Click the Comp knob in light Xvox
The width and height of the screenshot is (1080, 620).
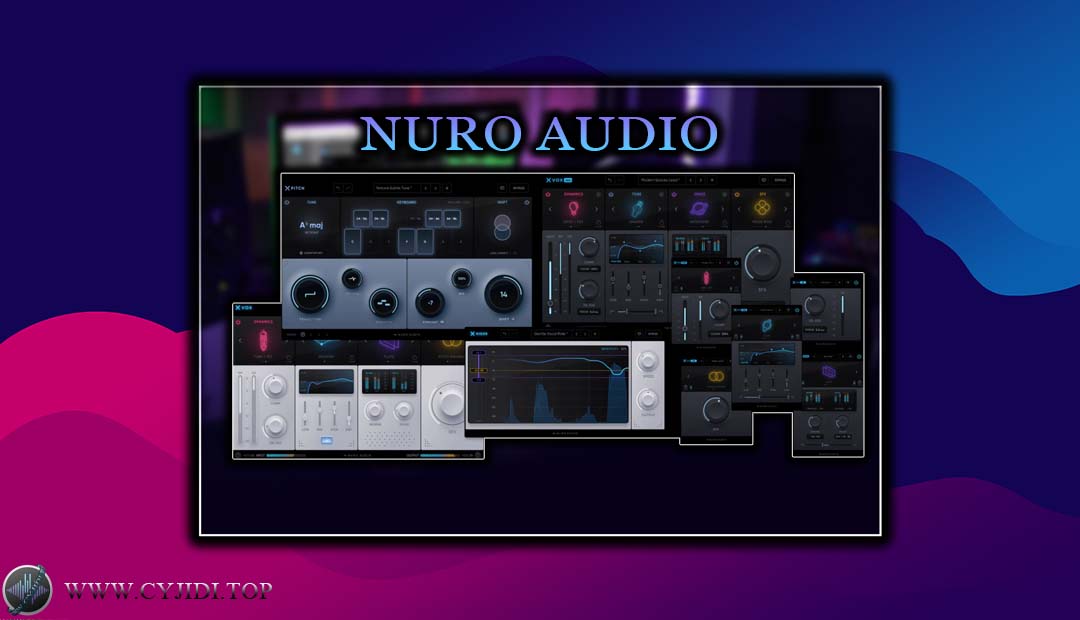pos(276,386)
